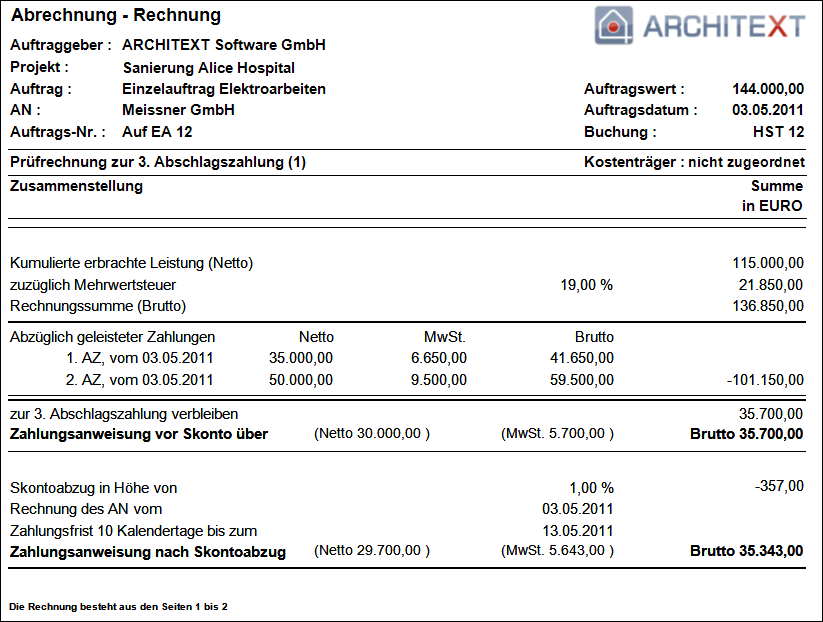The image size is (823, 622).
Task: Click '(MwSt. 5.643,00 )' value
Action: click(x=557, y=550)
